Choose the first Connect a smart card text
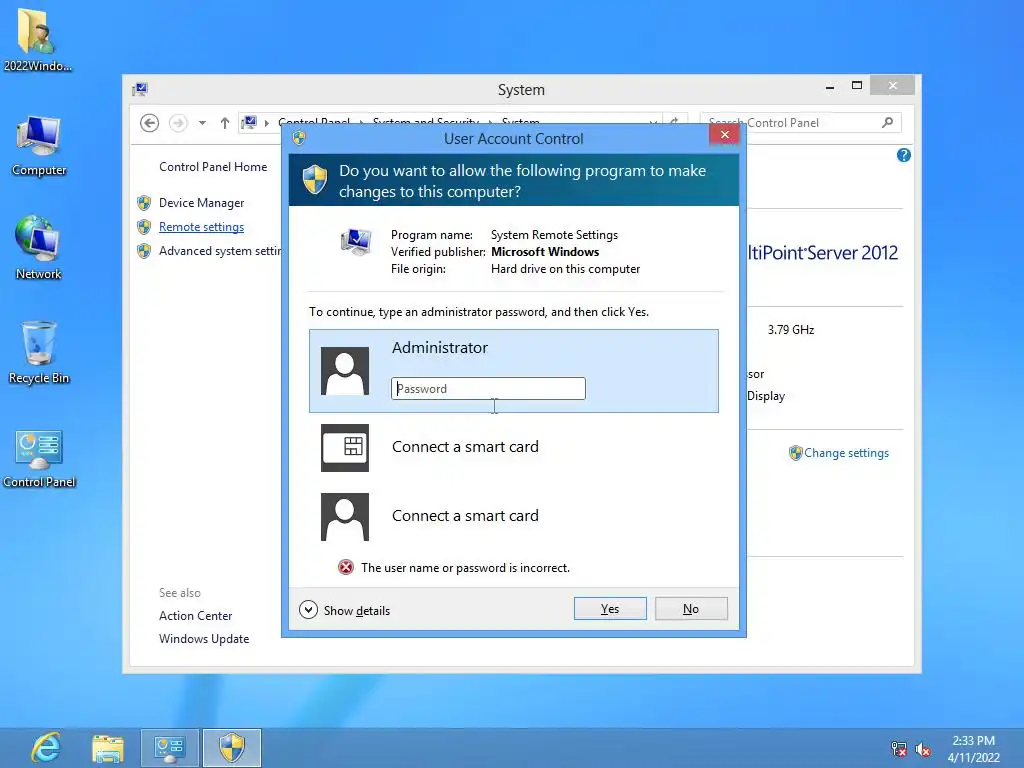The image size is (1024, 768). [465, 447]
